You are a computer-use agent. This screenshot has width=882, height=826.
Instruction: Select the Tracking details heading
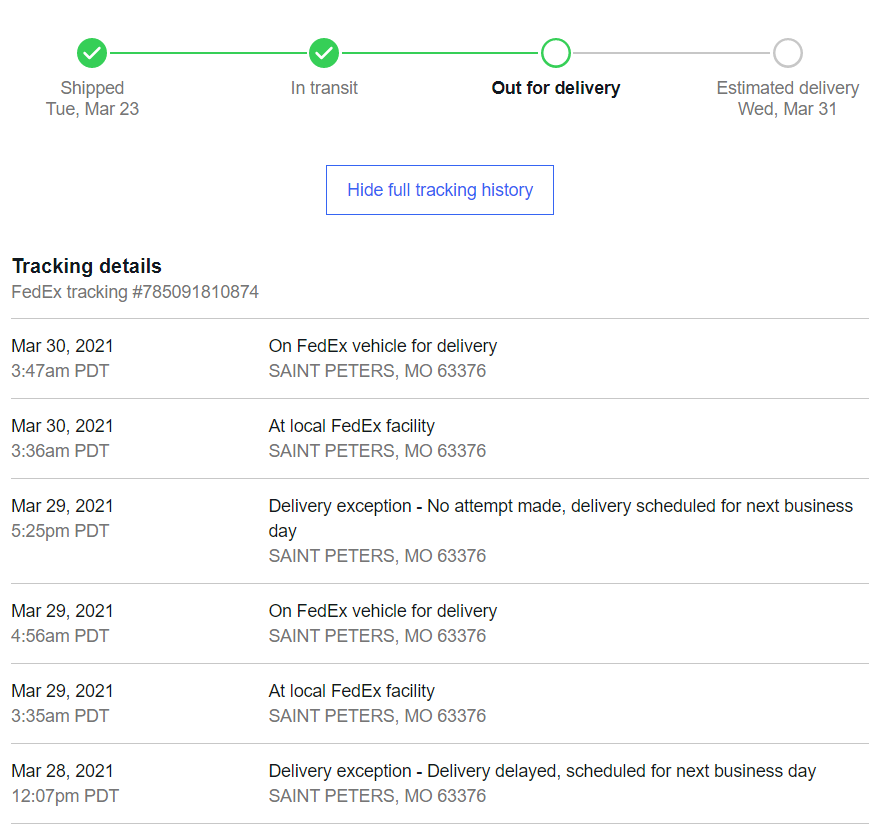pos(87,266)
